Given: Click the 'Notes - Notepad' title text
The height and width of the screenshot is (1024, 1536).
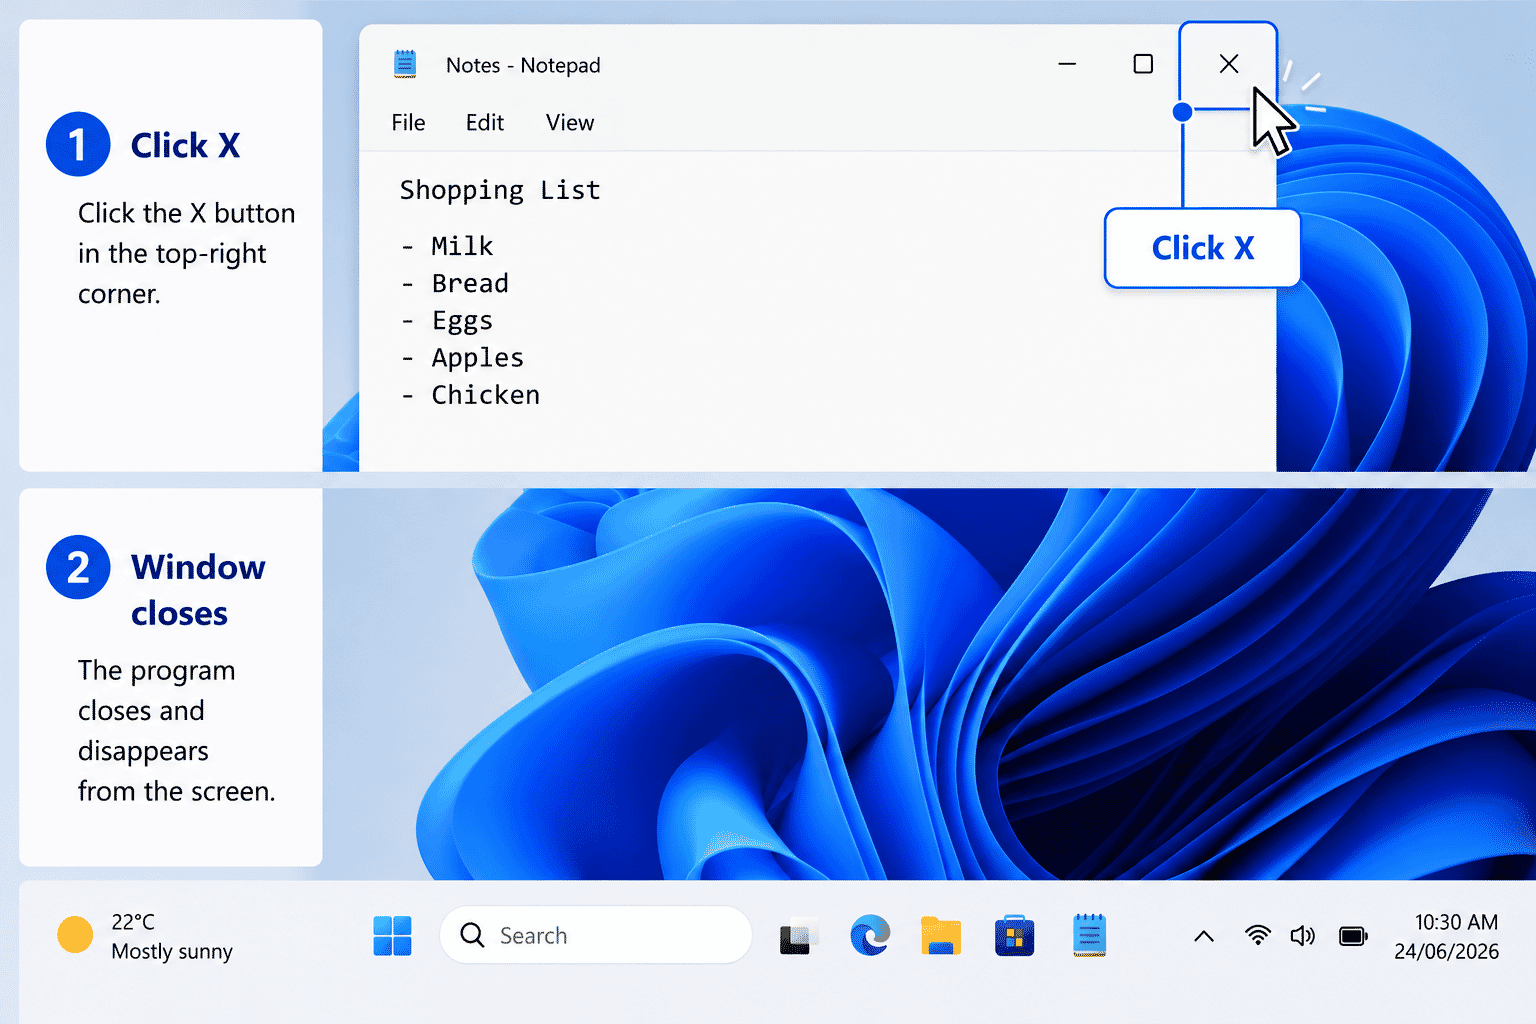Looking at the screenshot, I should (x=523, y=65).
